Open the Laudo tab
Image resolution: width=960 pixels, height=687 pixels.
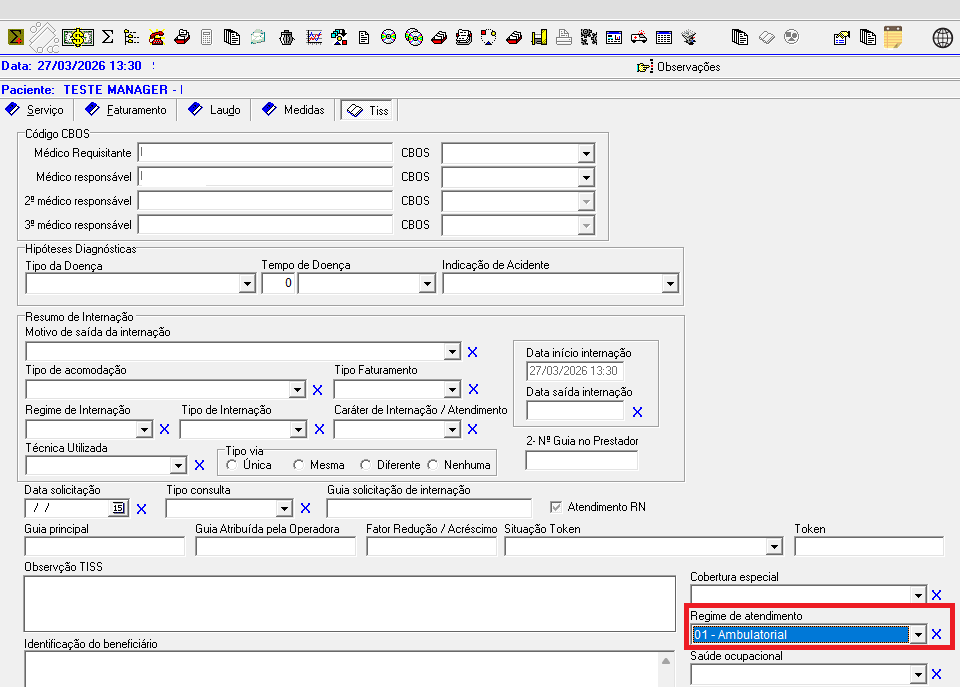click(x=215, y=110)
